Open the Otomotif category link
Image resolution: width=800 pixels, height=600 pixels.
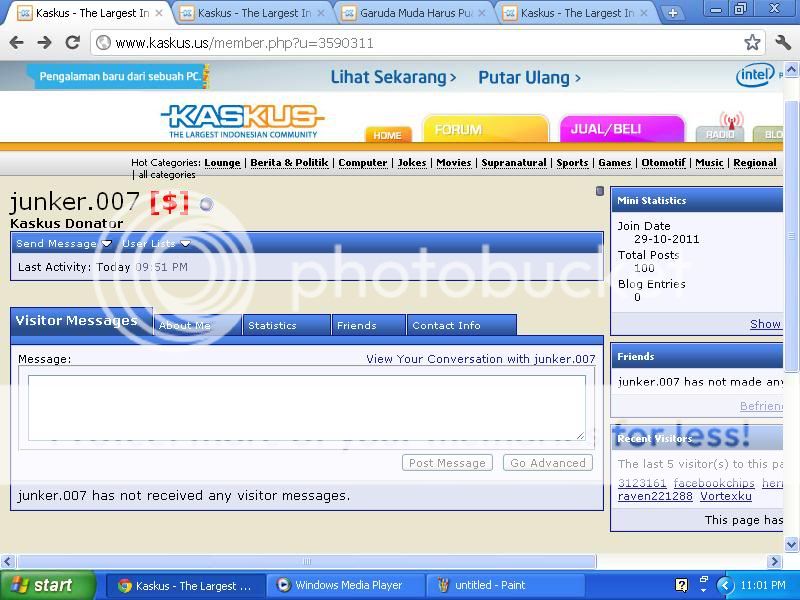click(663, 162)
